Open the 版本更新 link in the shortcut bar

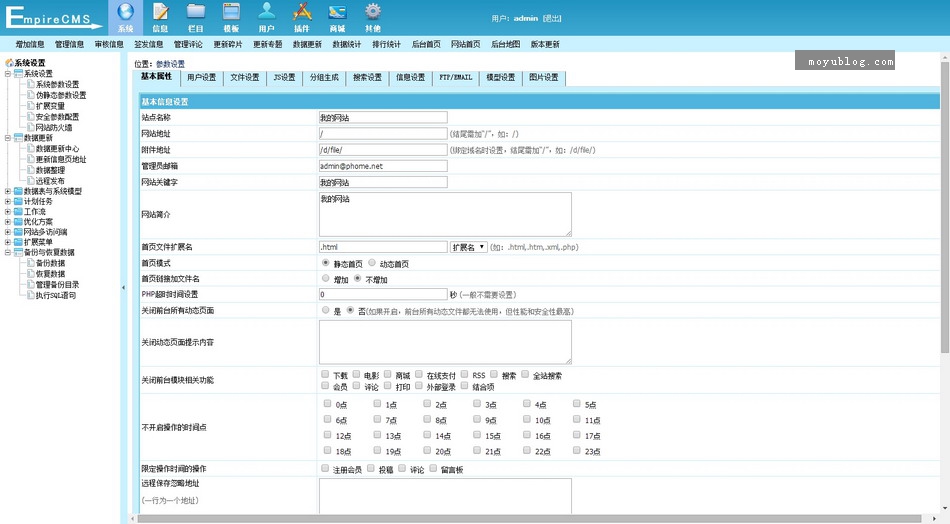545,44
